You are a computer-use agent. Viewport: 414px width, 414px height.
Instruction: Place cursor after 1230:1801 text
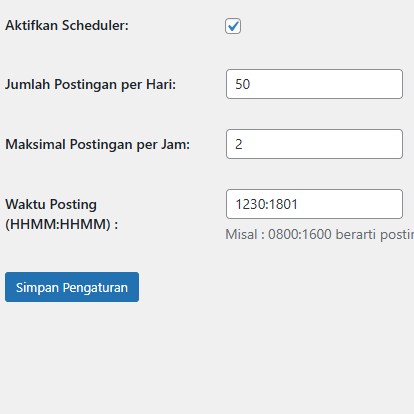[299, 204]
